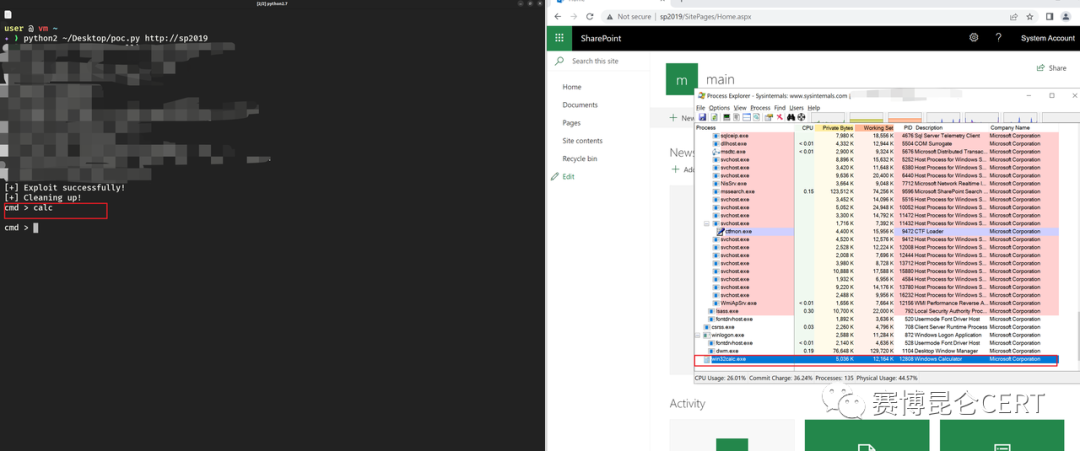The width and height of the screenshot is (1080, 451).
Task: Click the Save icon in Process Explorer toolbar
Action: pos(703,117)
